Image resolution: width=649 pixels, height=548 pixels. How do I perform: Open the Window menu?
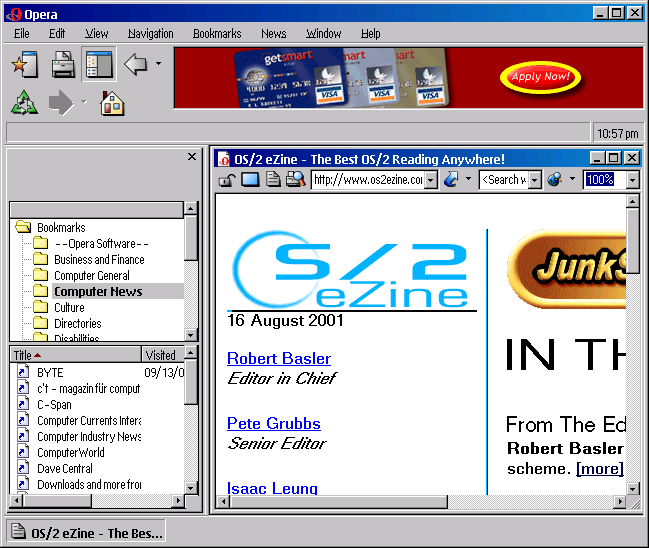tap(324, 34)
